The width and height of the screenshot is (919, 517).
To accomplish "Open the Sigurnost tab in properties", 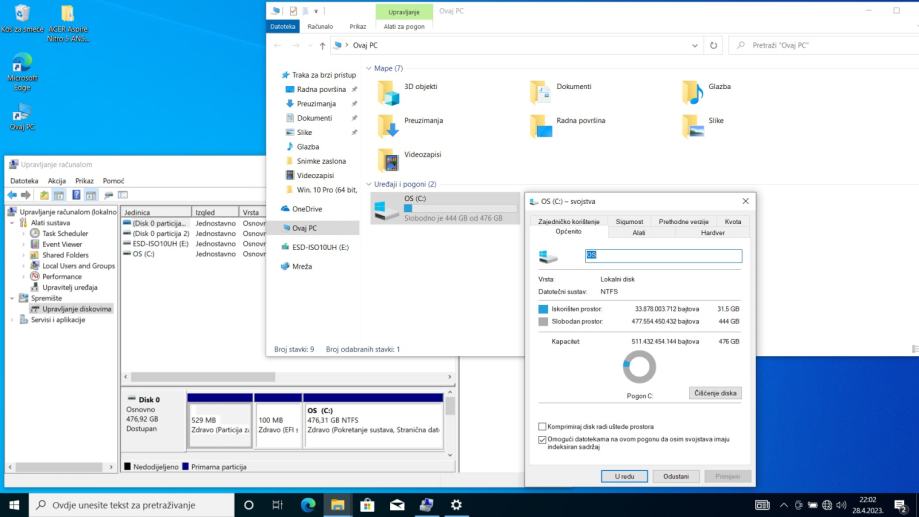I will tap(629, 222).
